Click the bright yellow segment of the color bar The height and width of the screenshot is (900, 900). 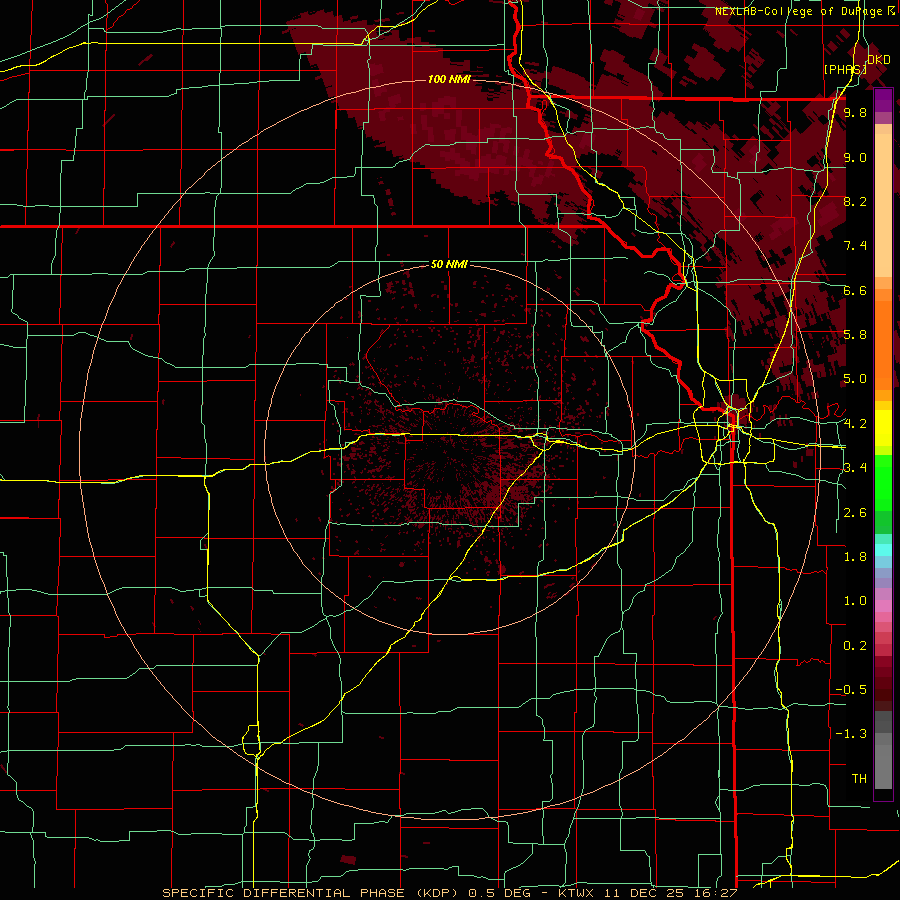click(x=883, y=428)
